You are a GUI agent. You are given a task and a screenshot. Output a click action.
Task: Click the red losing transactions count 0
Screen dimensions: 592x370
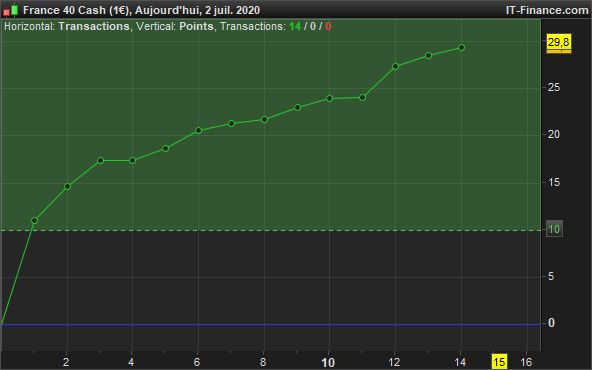point(328,26)
